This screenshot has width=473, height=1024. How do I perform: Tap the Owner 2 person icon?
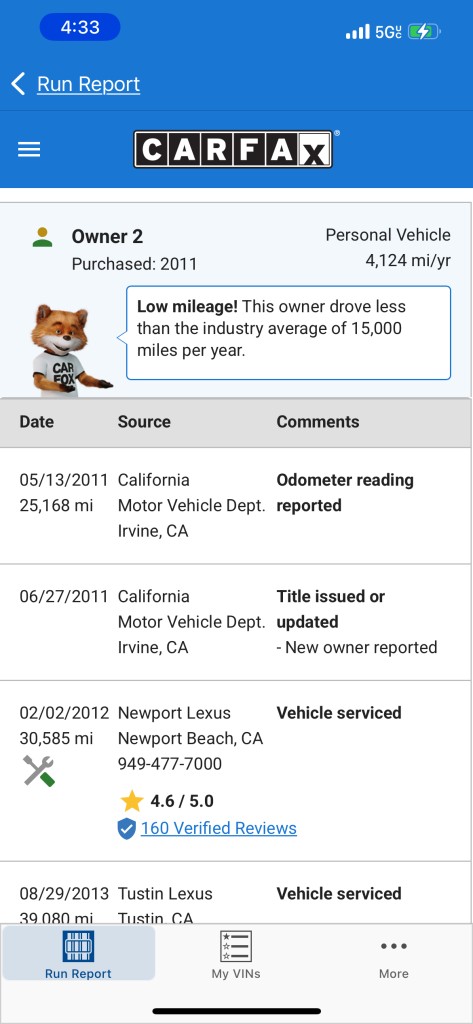click(42, 237)
